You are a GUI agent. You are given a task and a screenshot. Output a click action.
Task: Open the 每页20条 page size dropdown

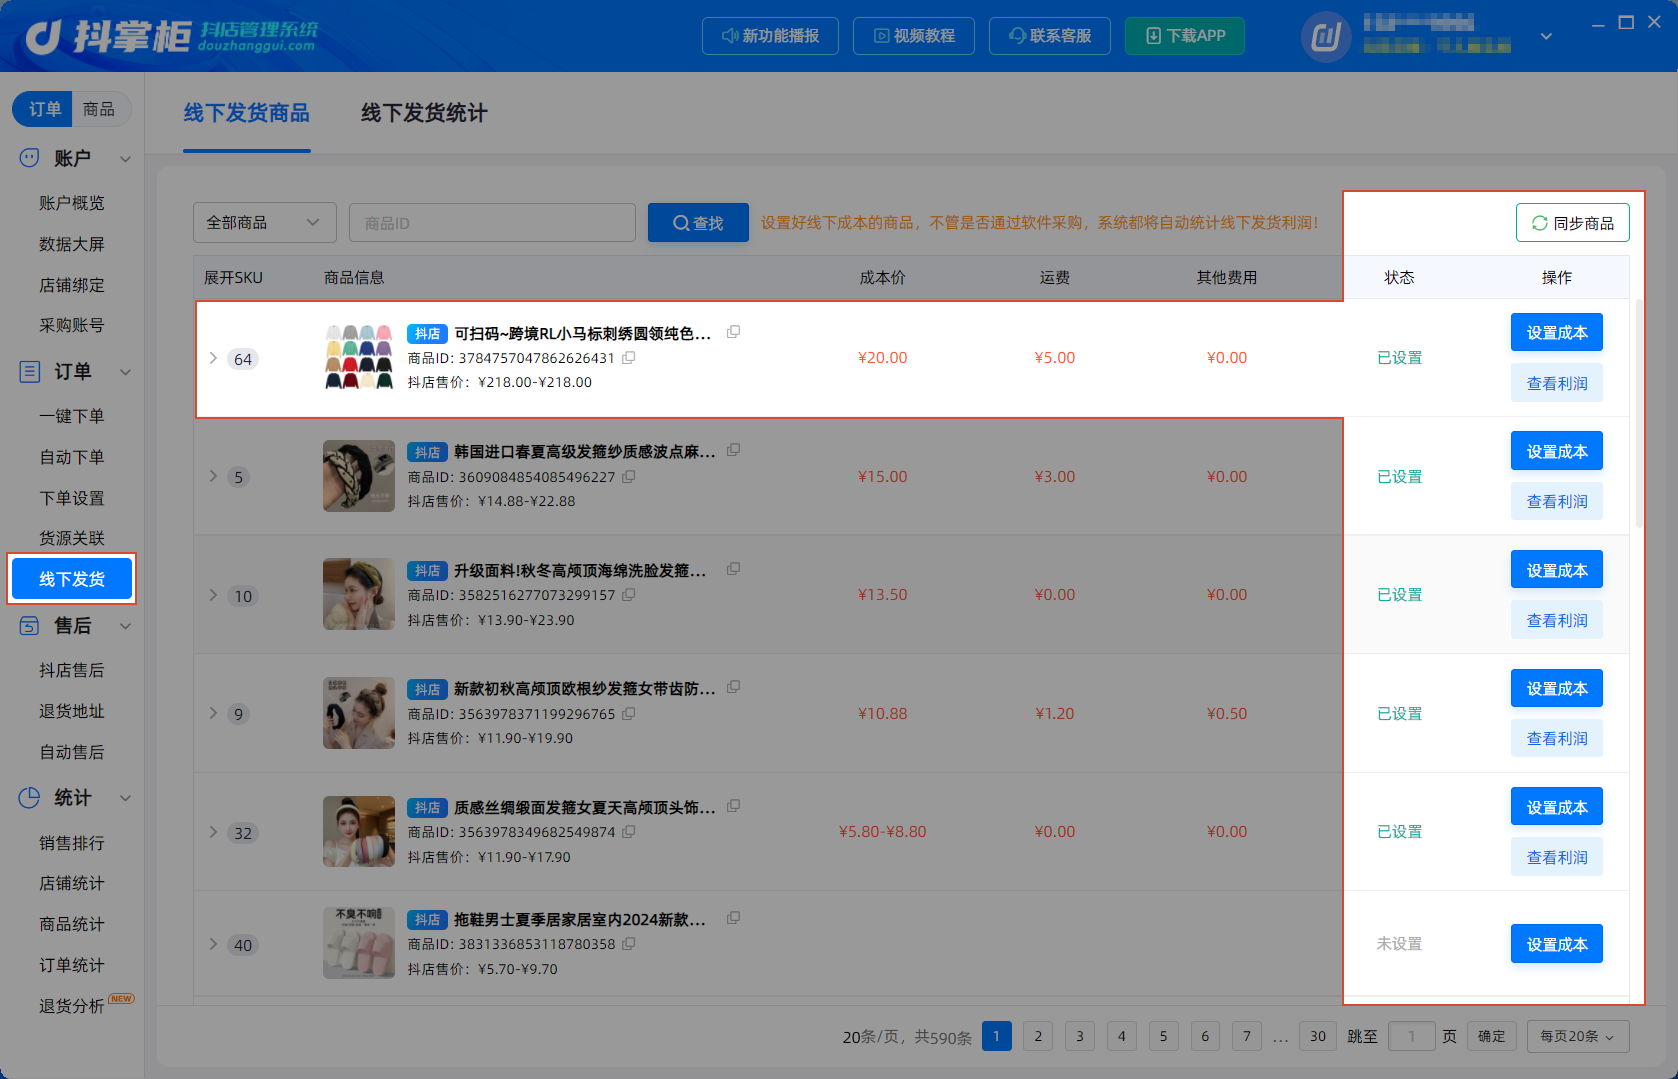point(1578,1036)
